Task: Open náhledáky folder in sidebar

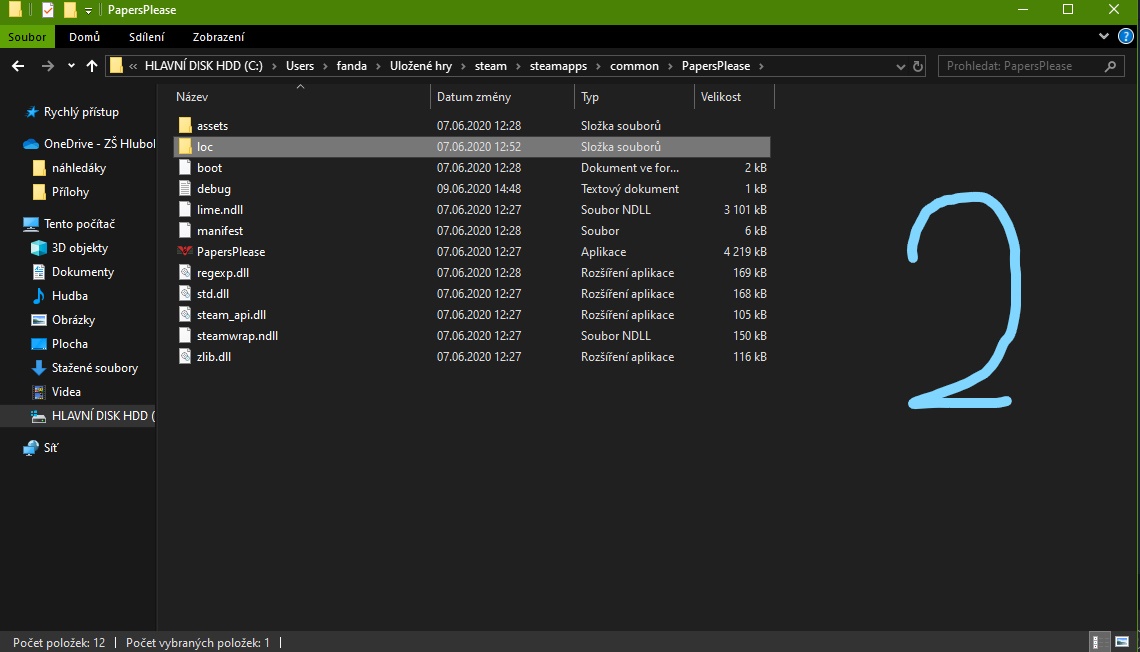Action: 79,168
